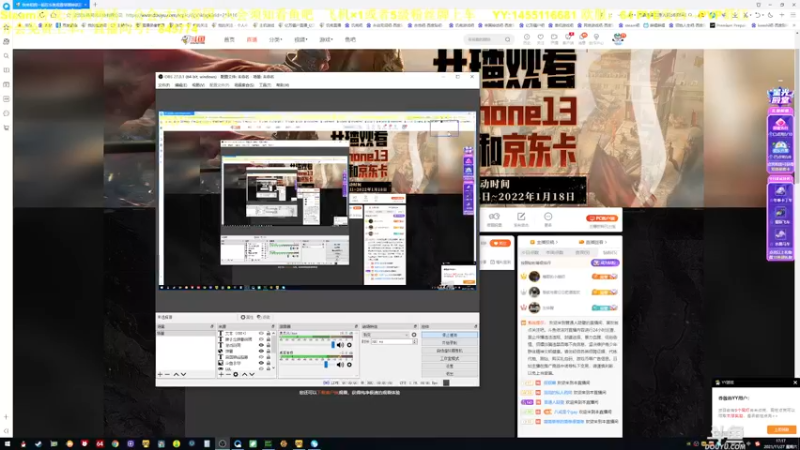Open the scene transition type dropdown

[386, 335]
